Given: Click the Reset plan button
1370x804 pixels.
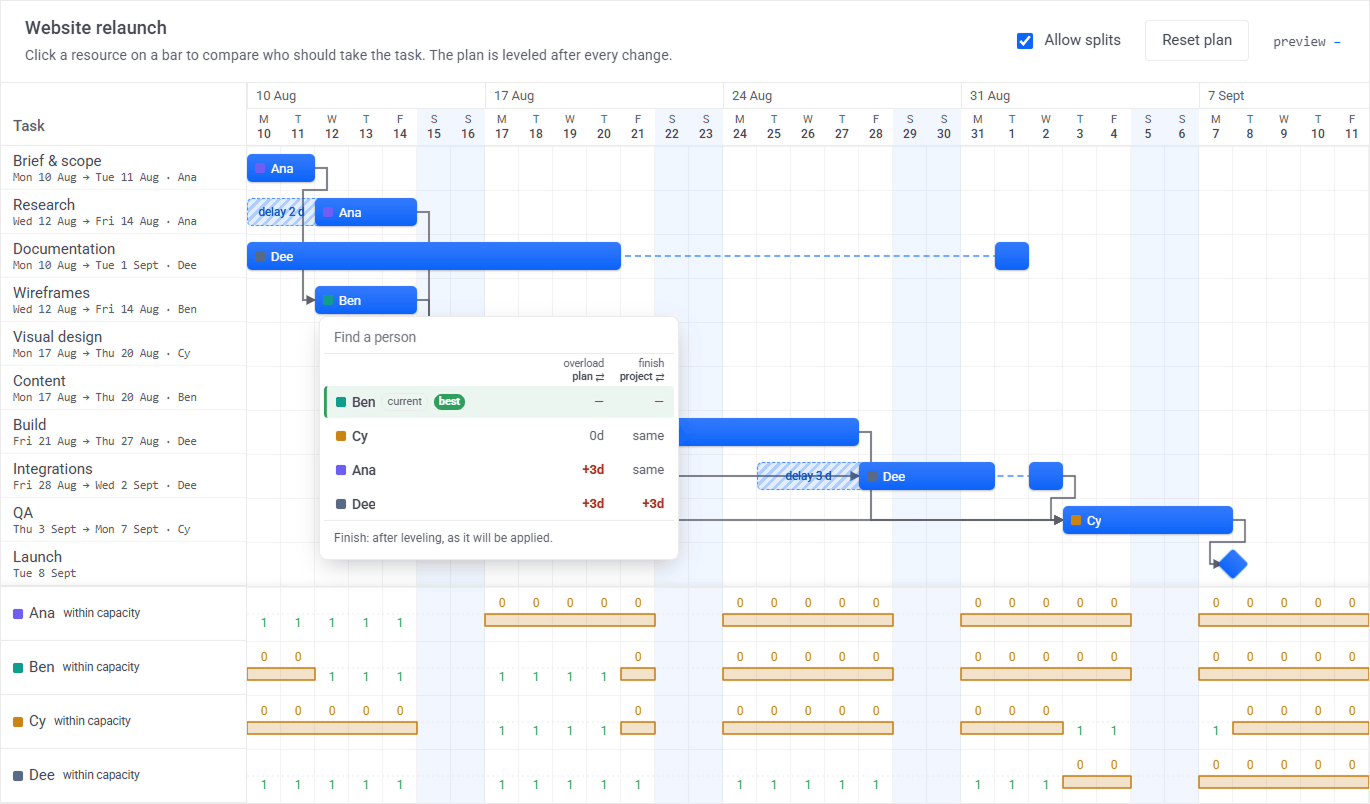Looking at the screenshot, I should click(x=1197, y=41).
